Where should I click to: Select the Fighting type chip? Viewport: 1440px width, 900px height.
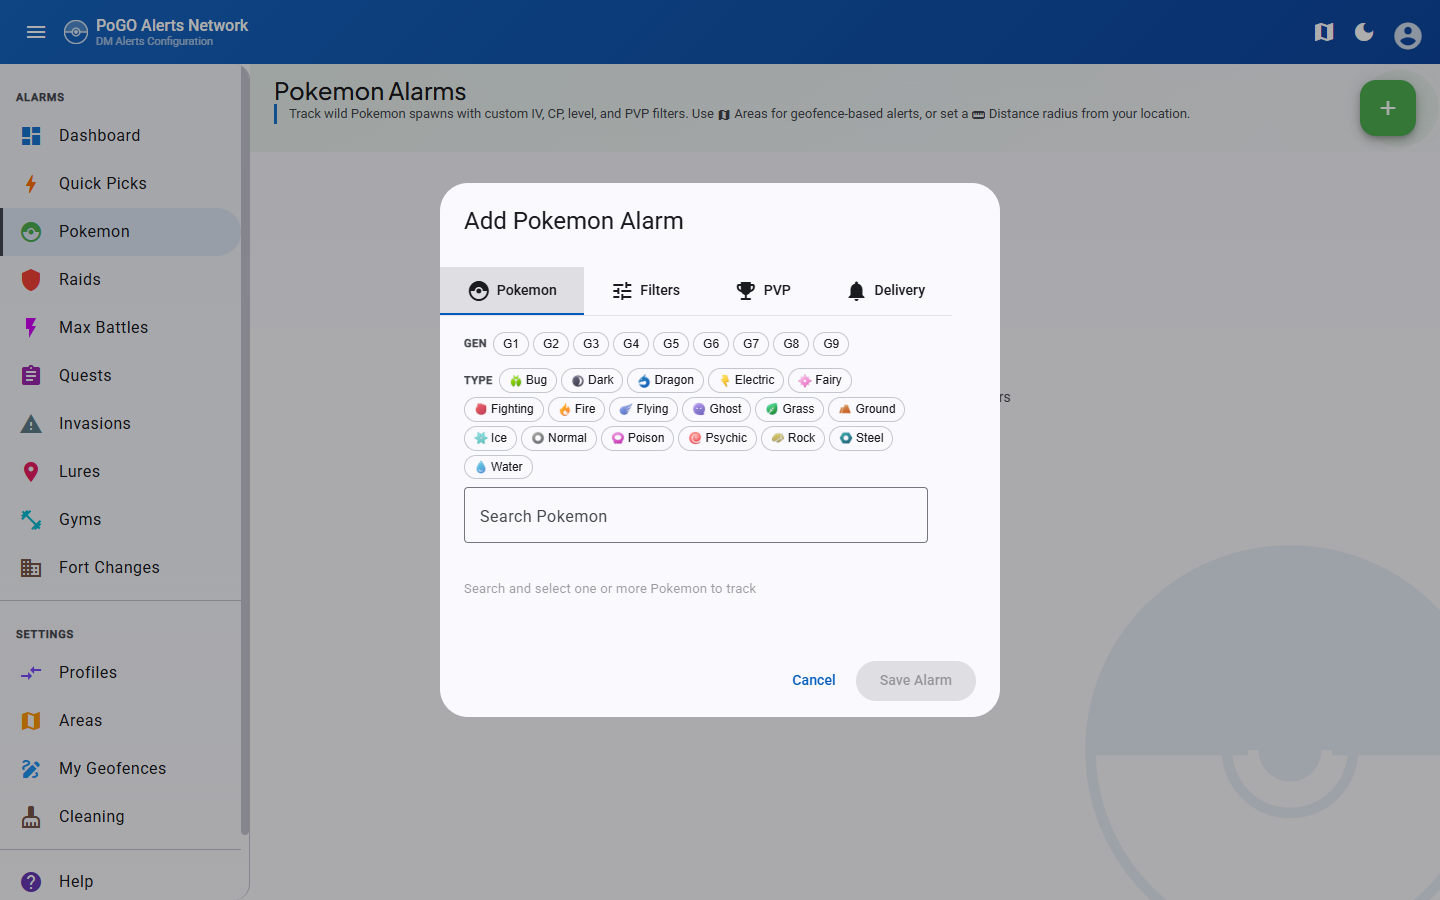(x=504, y=410)
